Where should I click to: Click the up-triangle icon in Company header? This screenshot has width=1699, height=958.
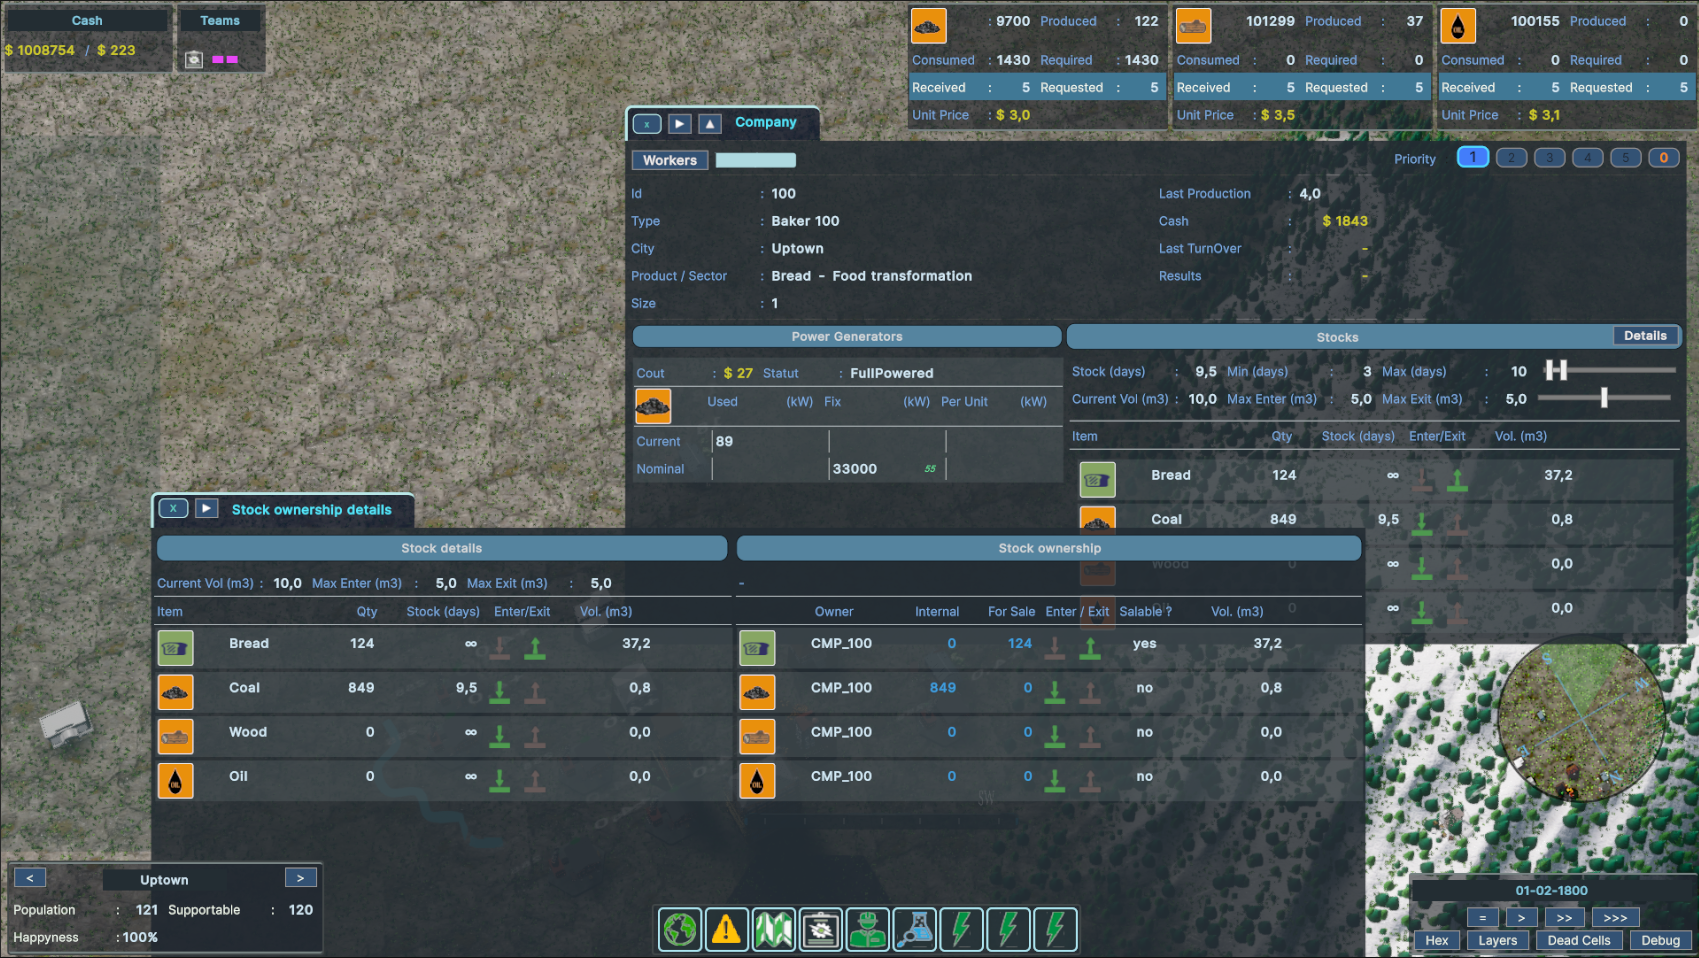[710, 124]
